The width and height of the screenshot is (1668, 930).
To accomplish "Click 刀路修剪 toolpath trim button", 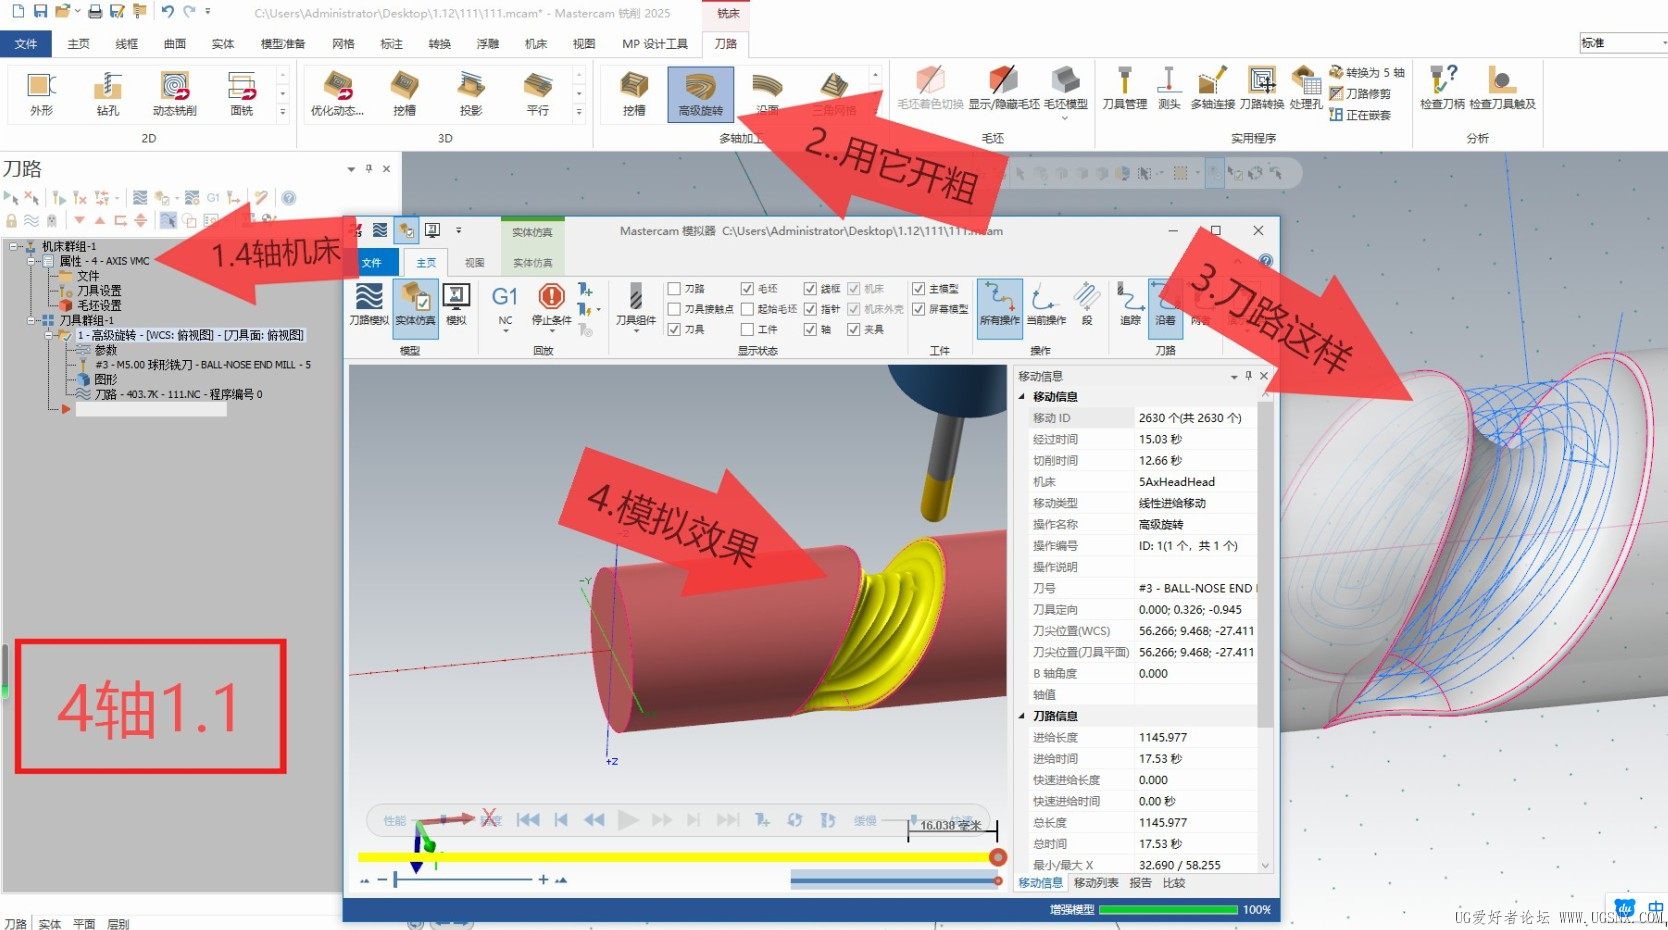I will (x=1360, y=93).
